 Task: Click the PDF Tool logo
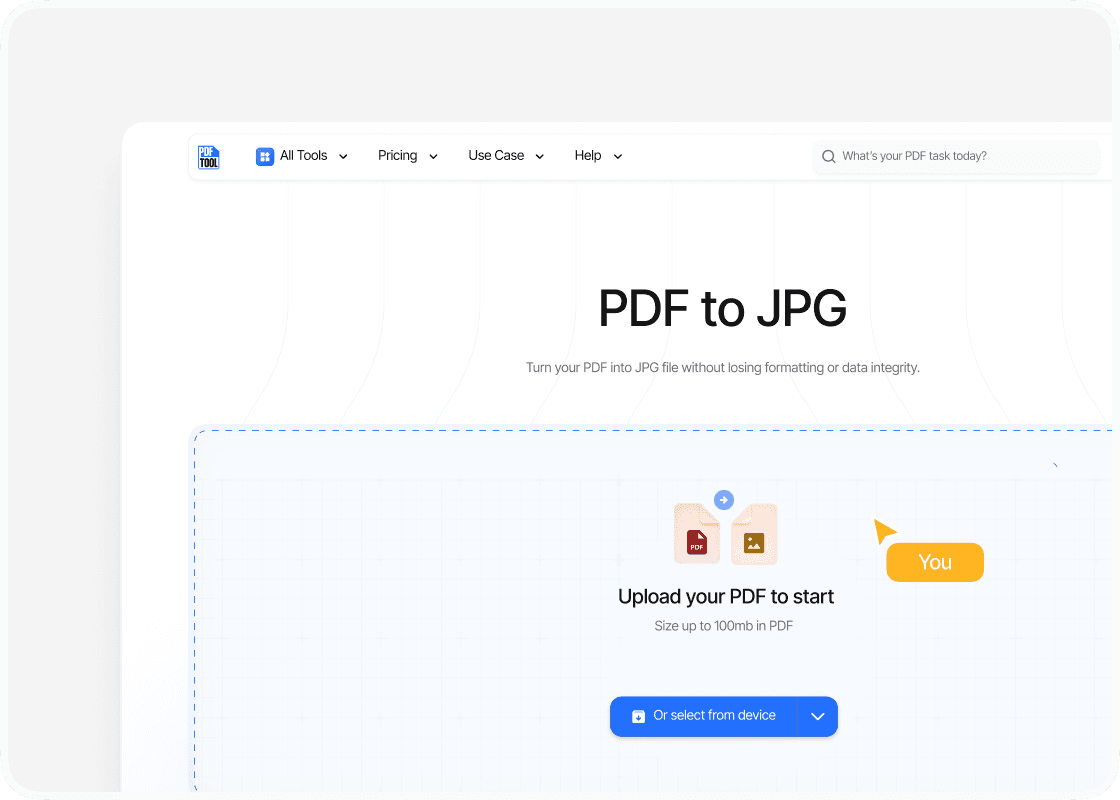click(x=209, y=156)
